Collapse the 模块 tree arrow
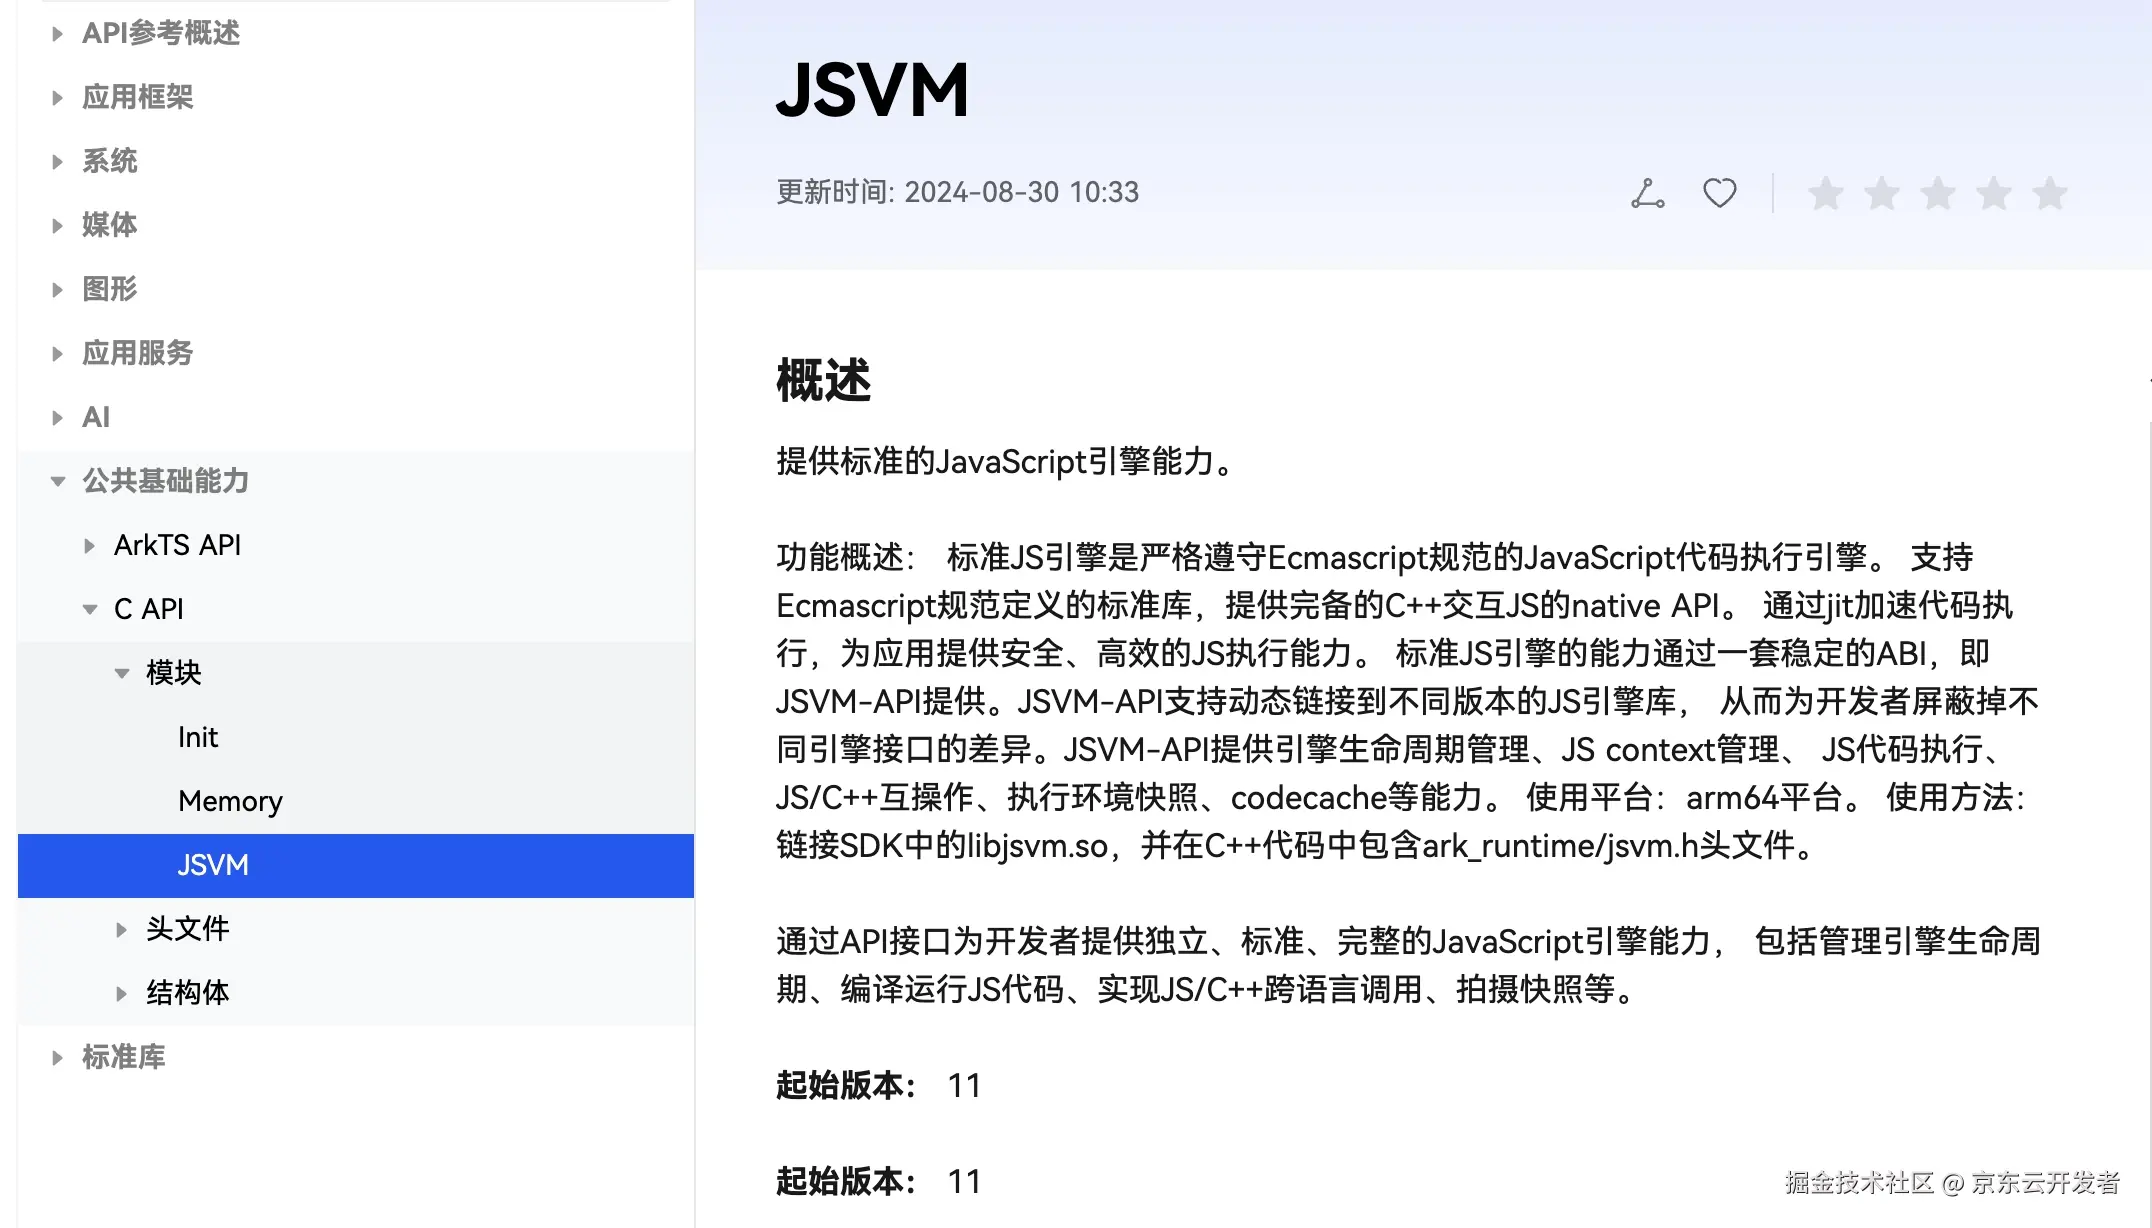 121,673
